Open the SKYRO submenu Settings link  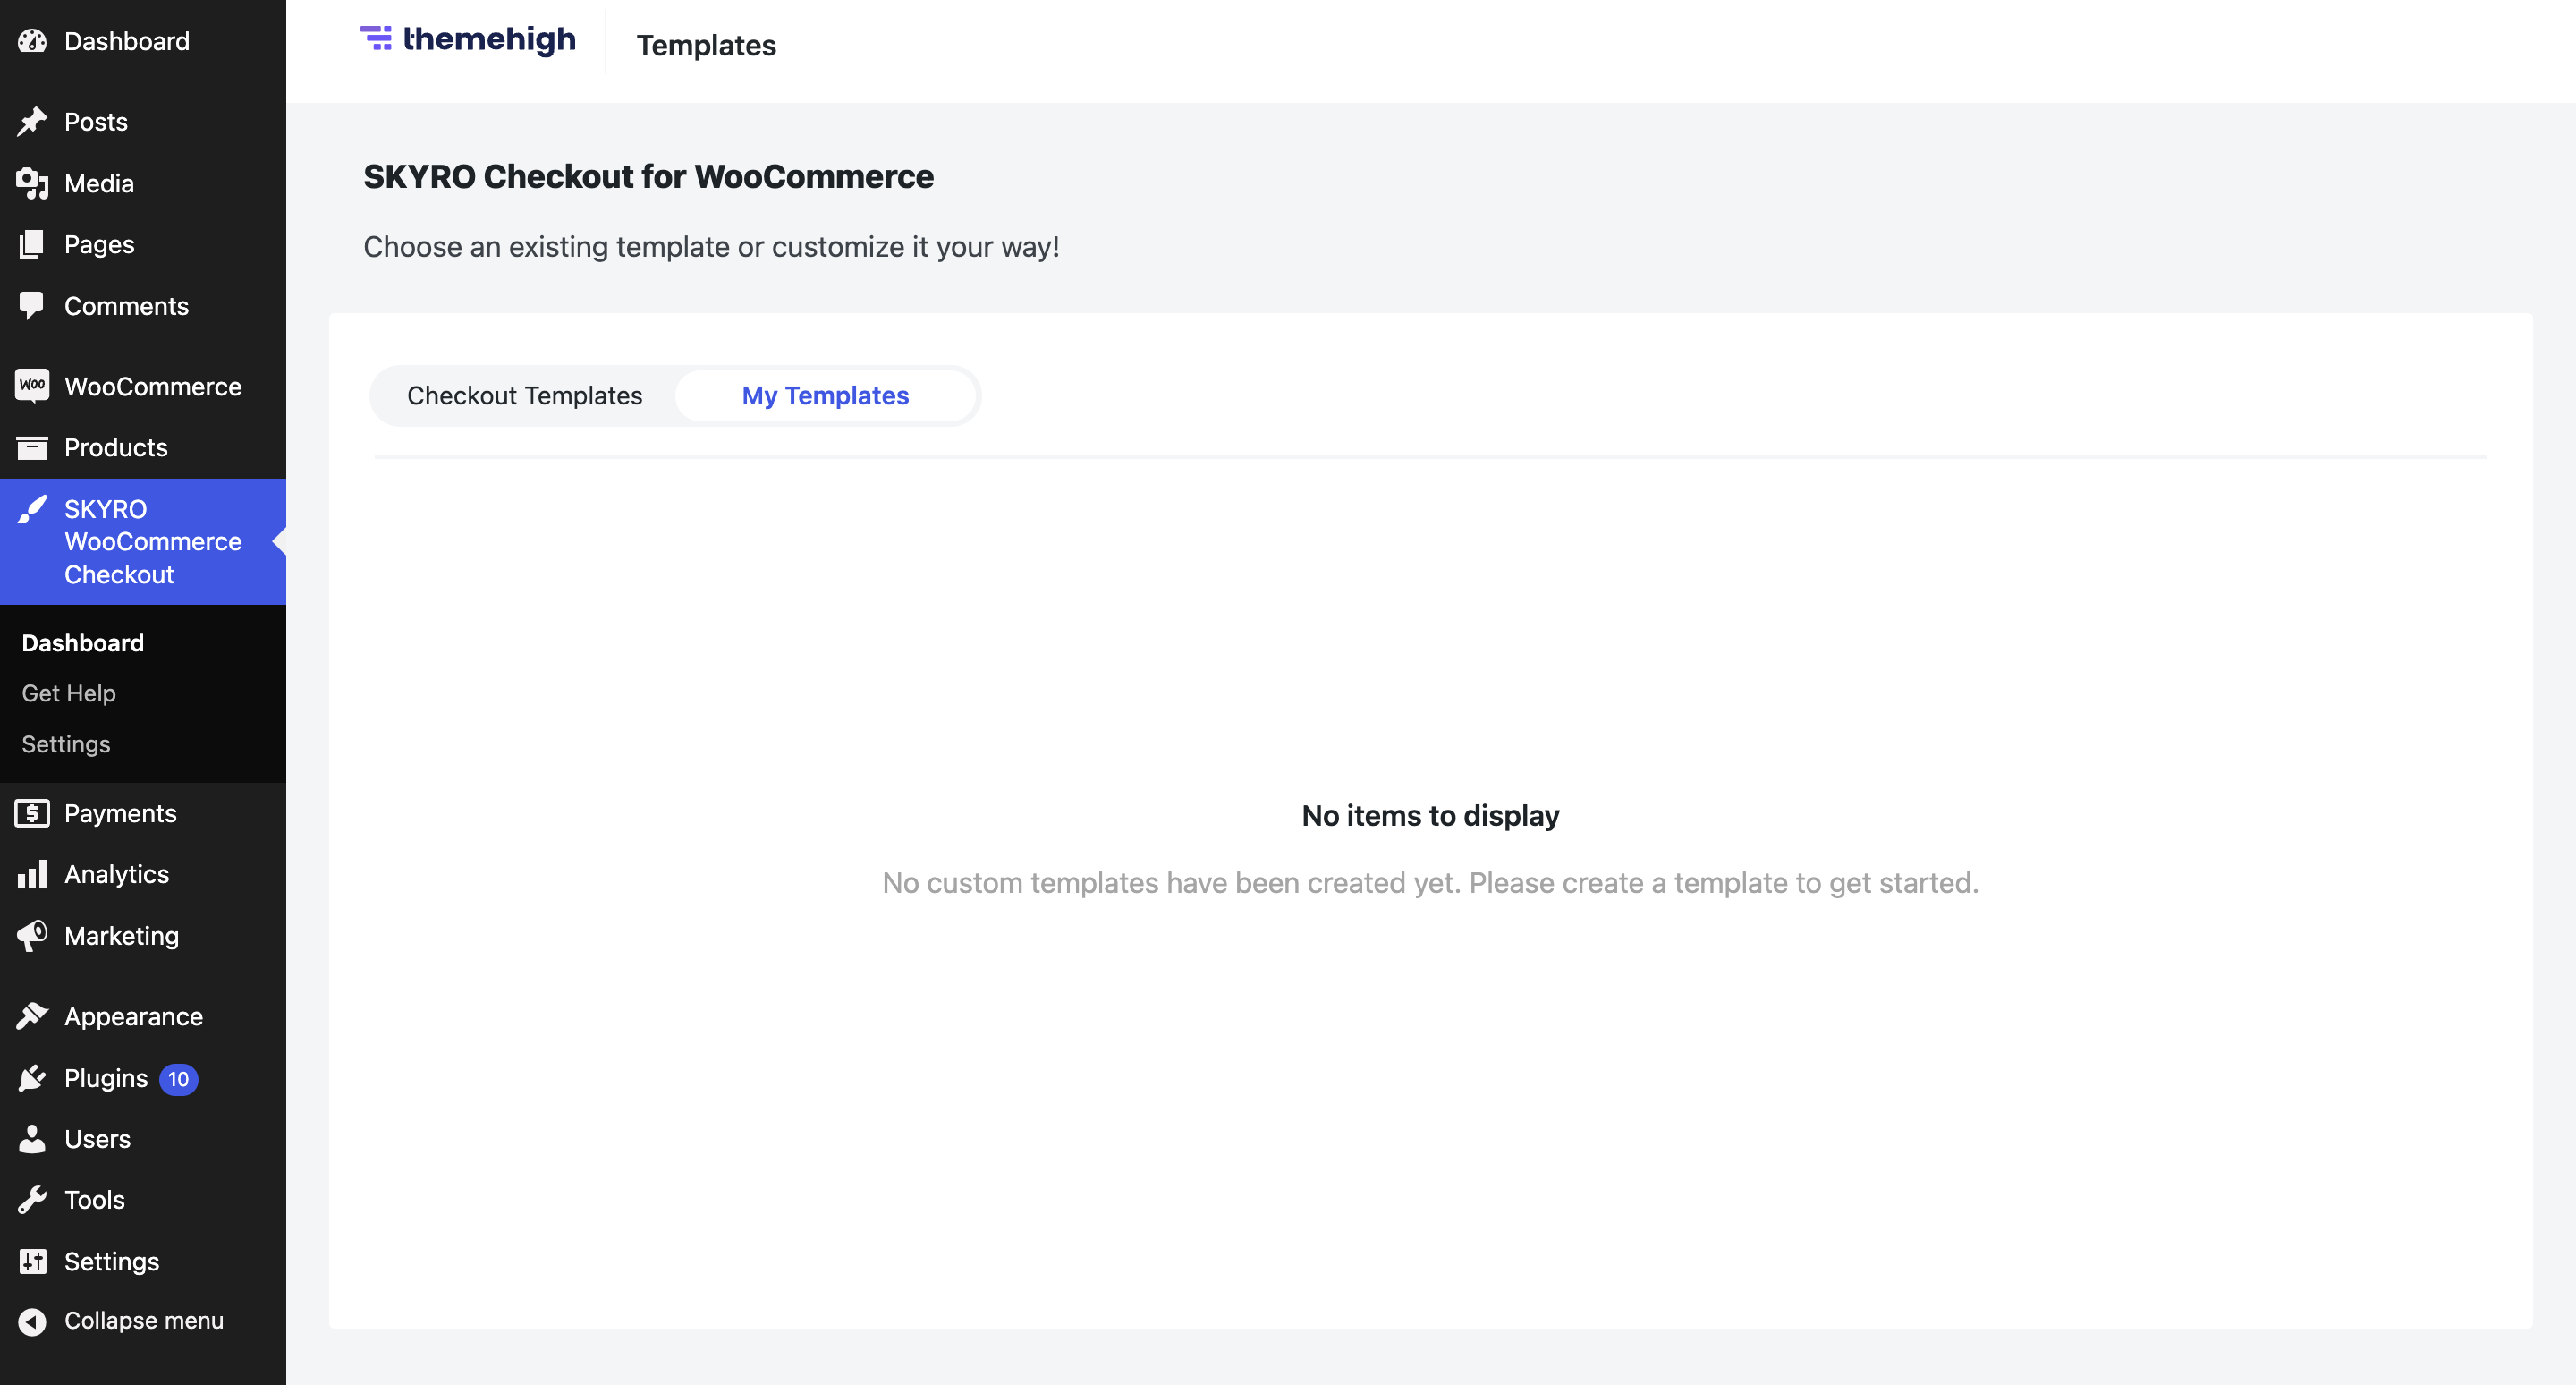66,744
